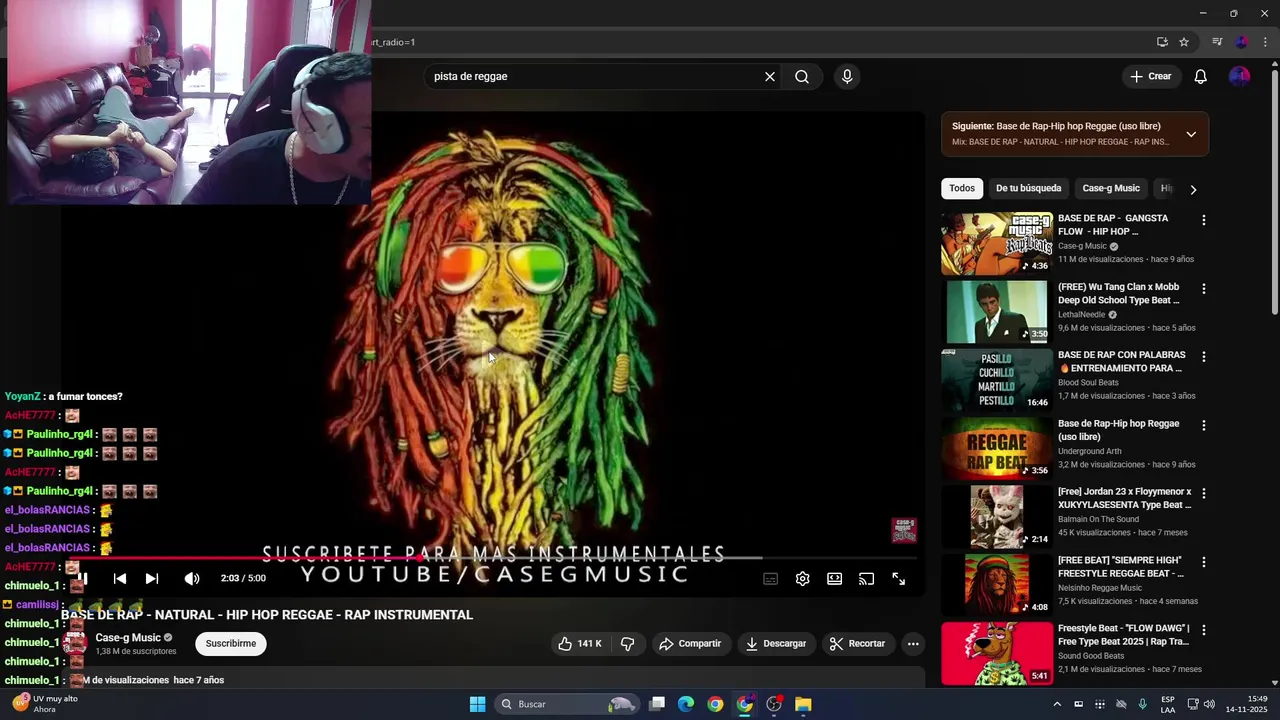The height and width of the screenshot is (720, 1280).
Task: Open the system volume speaker icon
Action: pos(1209,704)
